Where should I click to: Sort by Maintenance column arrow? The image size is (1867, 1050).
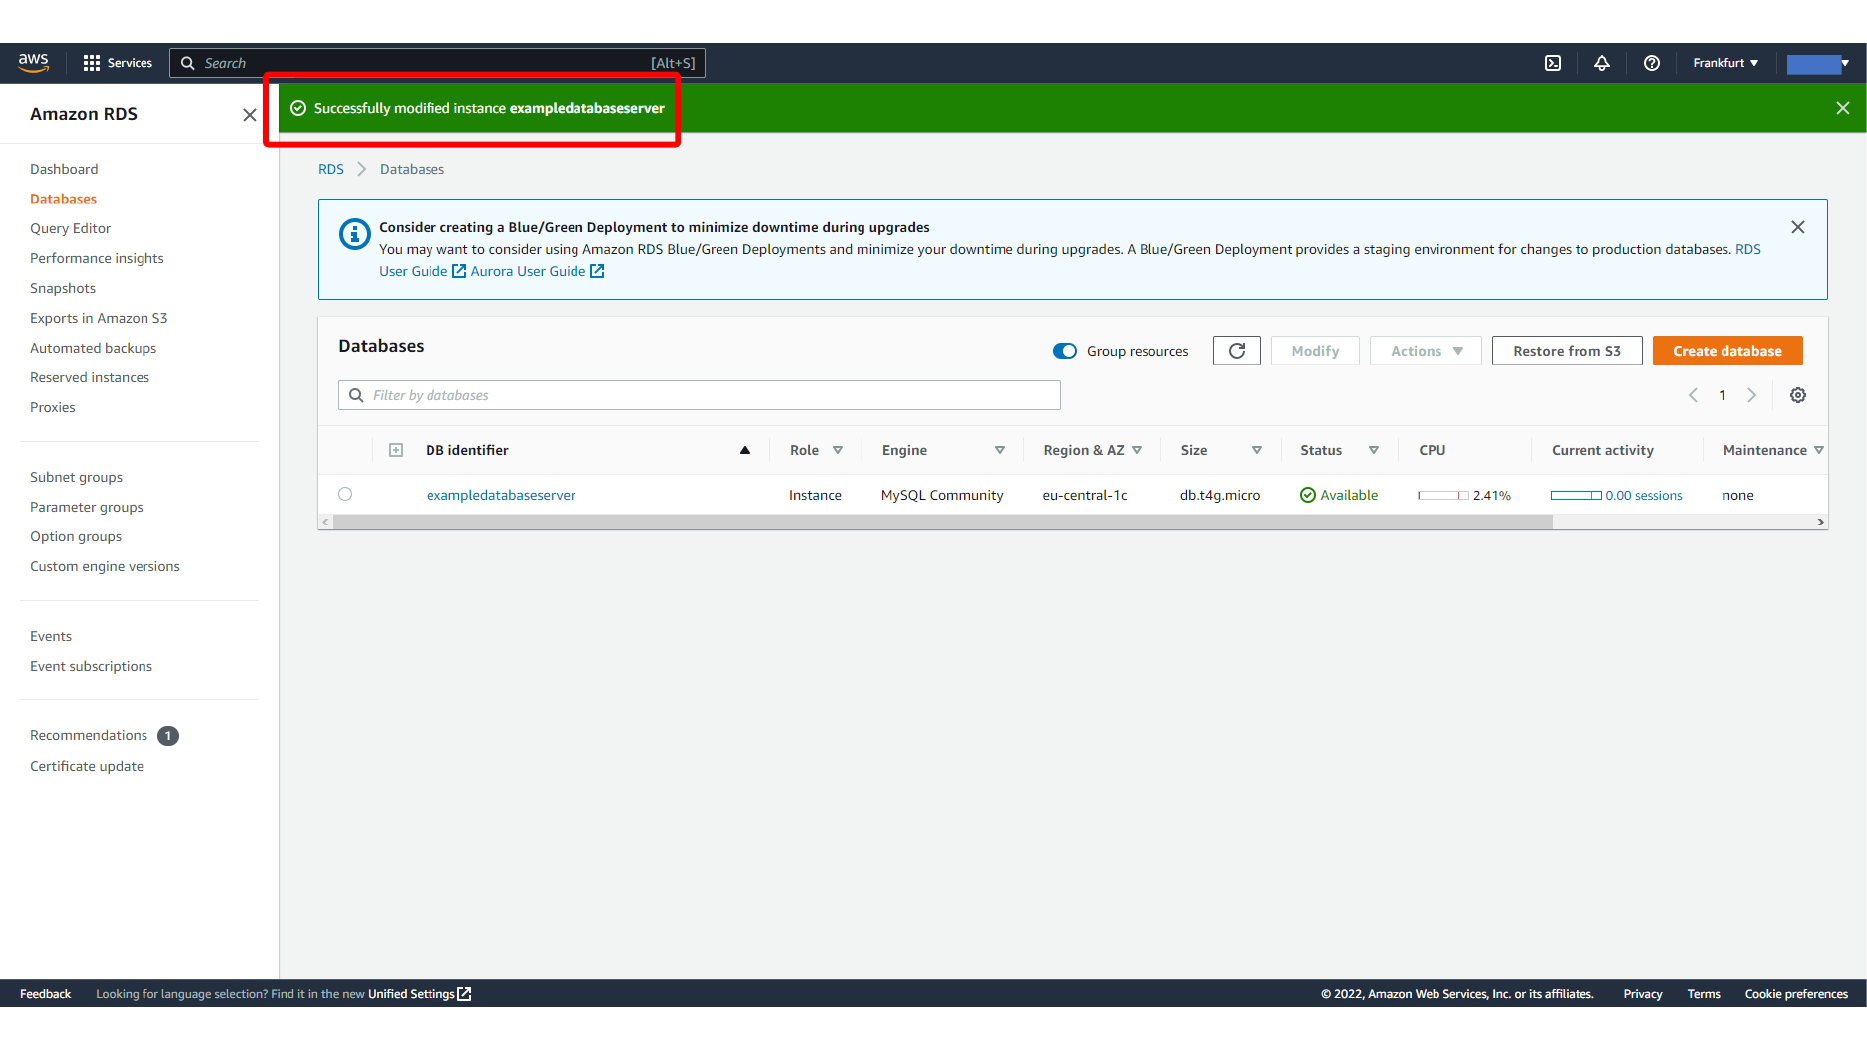click(1819, 450)
